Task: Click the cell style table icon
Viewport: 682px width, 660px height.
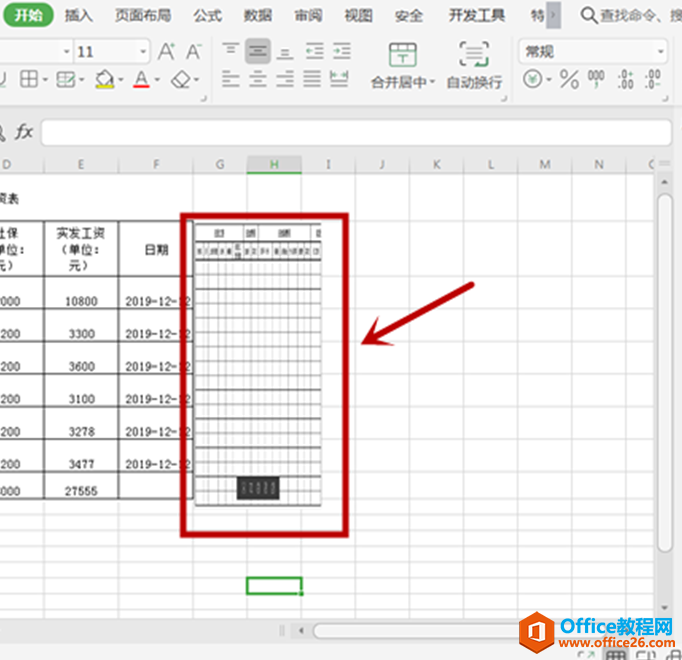Action: [66, 79]
